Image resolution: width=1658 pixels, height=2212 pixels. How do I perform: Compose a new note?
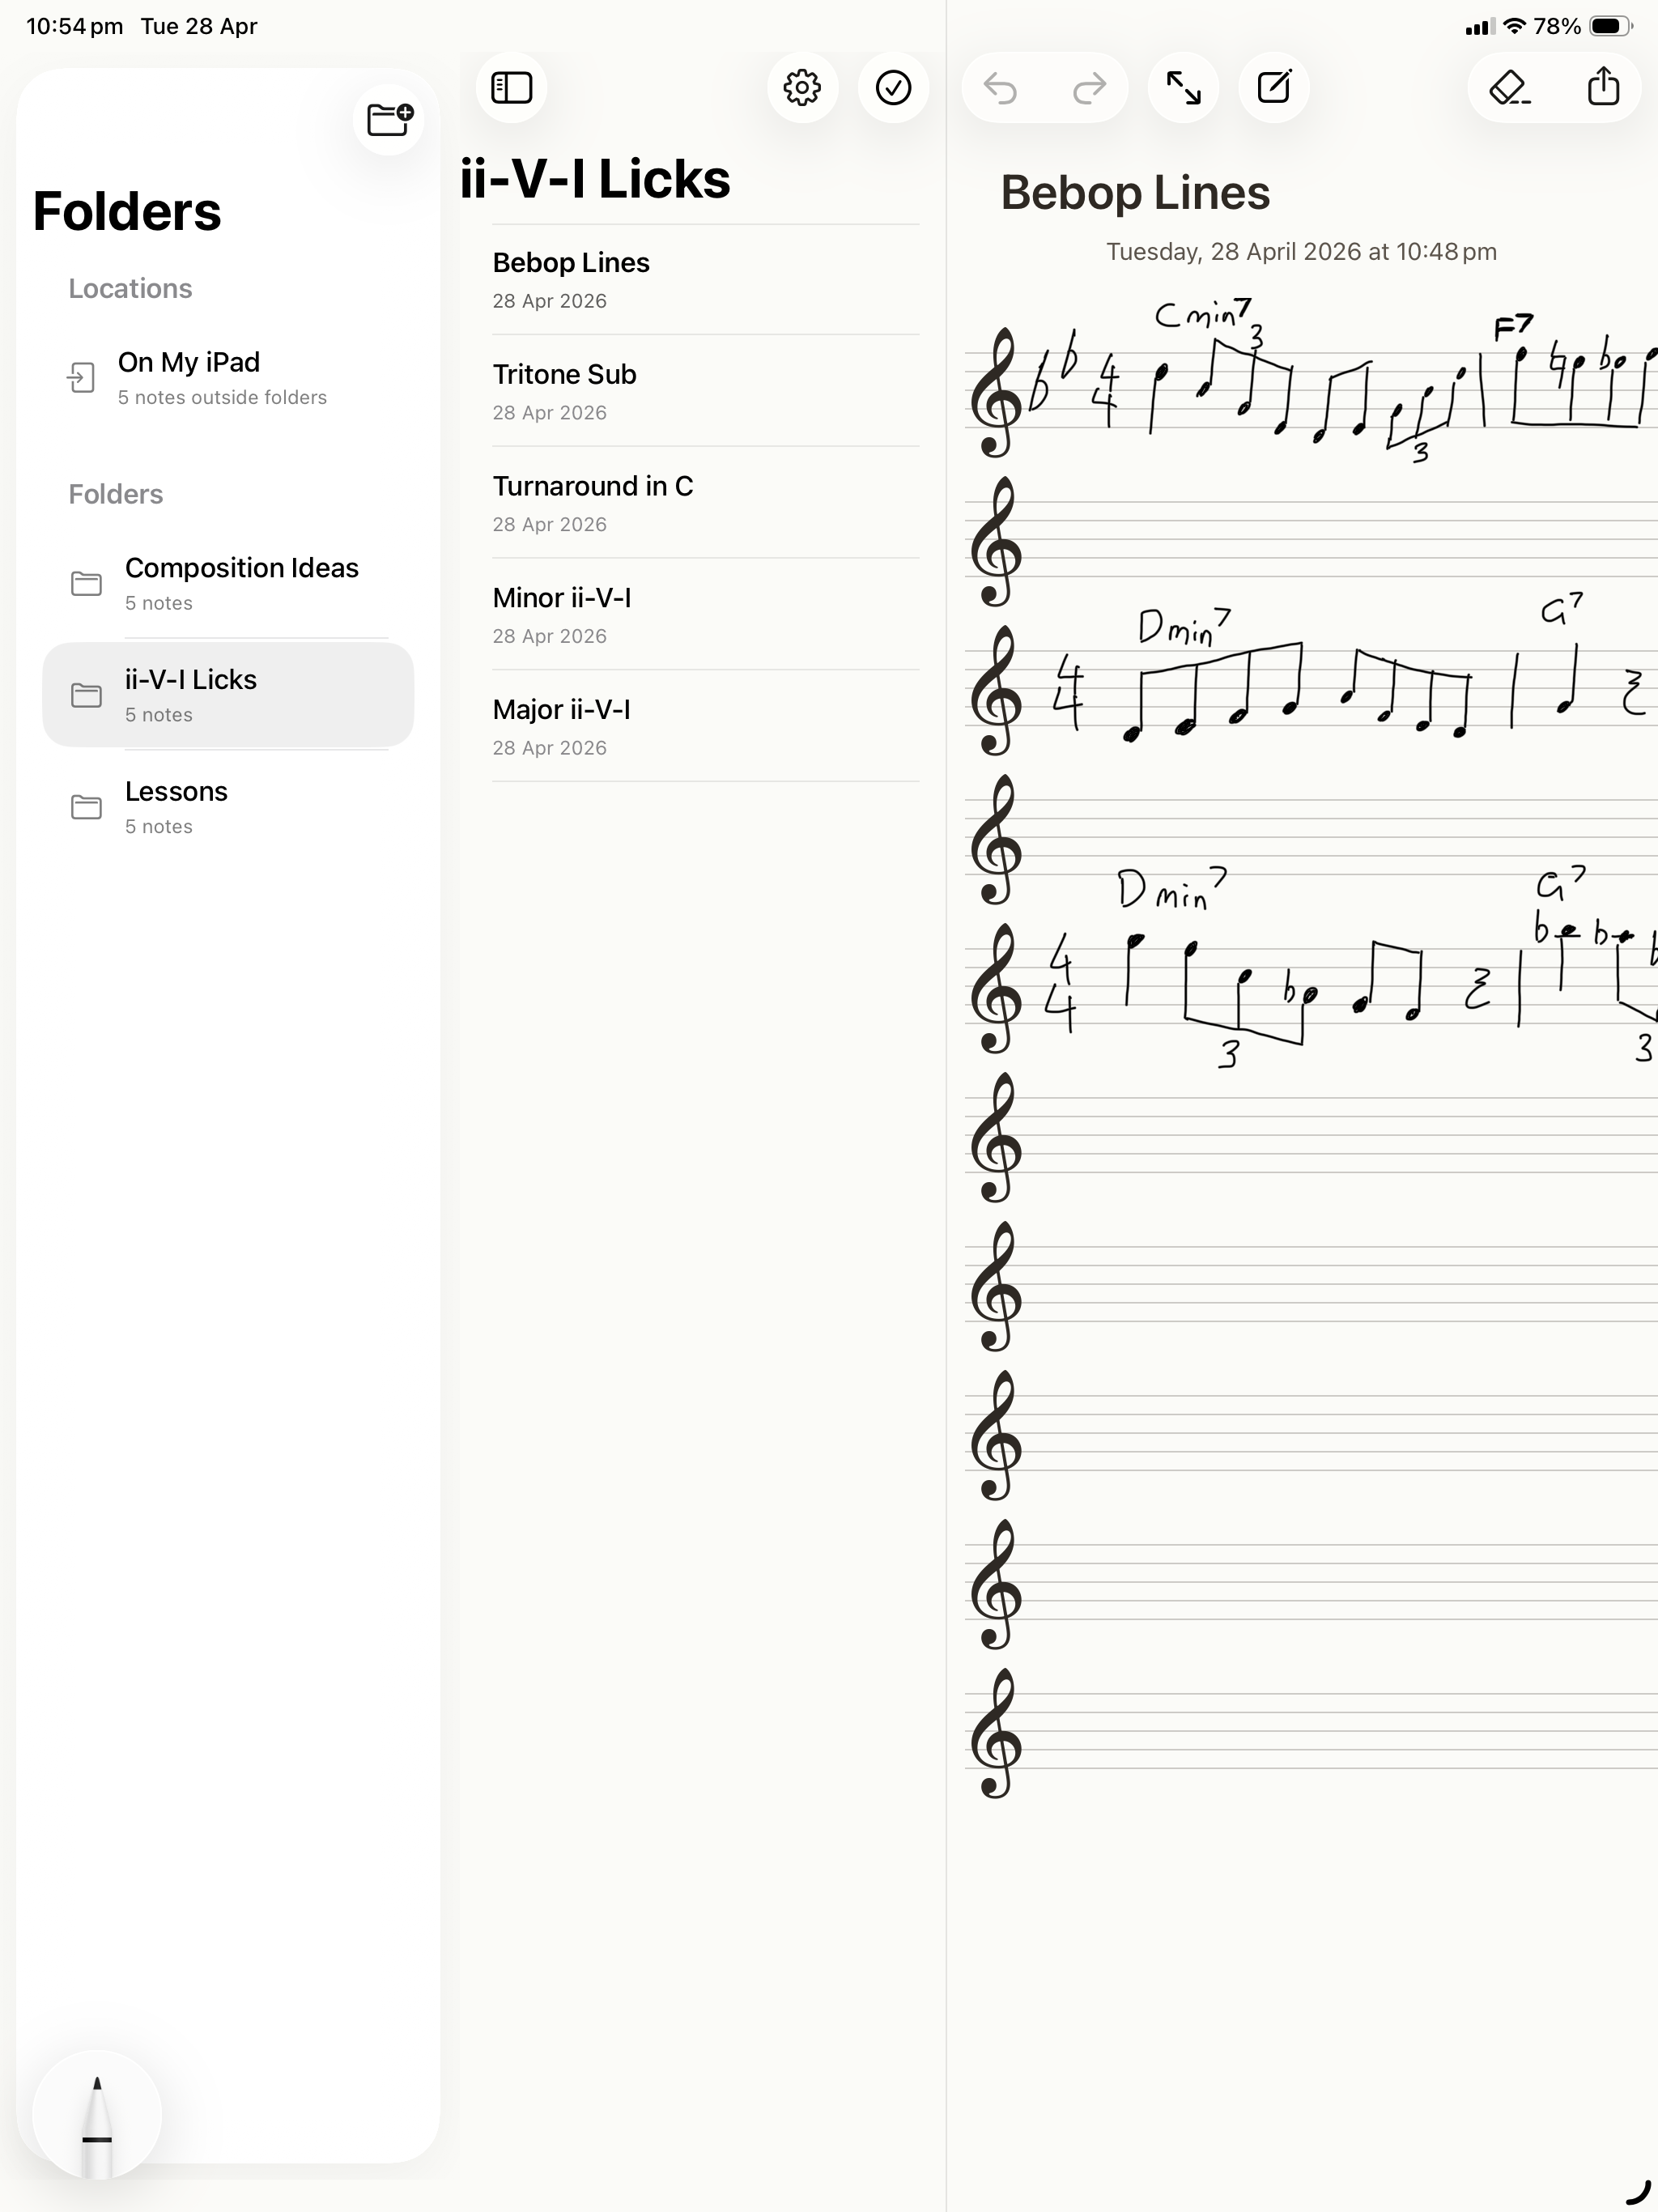(x=1274, y=88)
